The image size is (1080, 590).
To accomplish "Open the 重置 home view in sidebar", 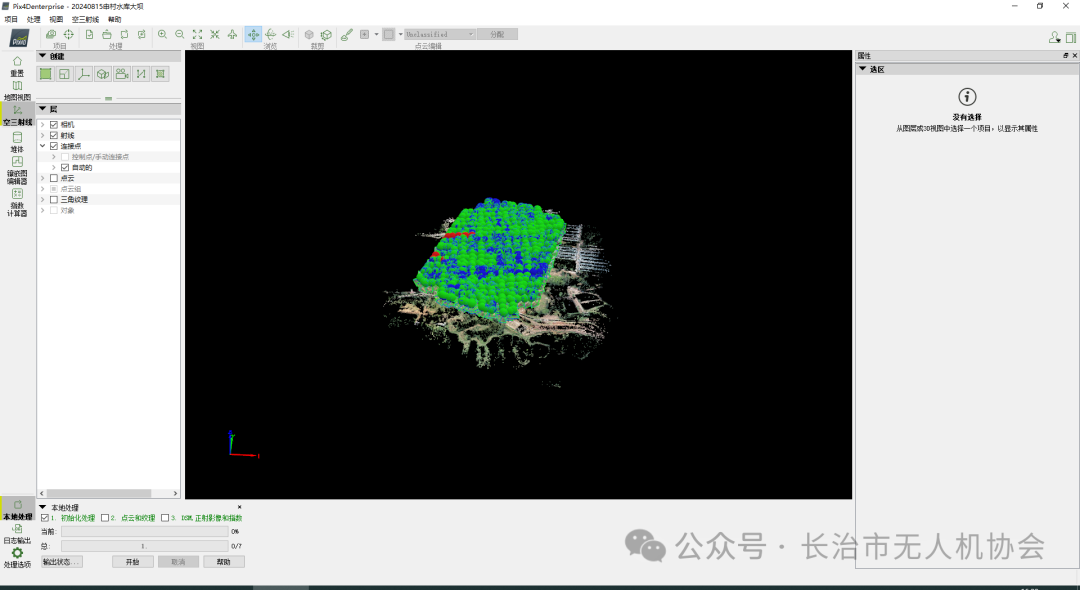I will [17, 66].
